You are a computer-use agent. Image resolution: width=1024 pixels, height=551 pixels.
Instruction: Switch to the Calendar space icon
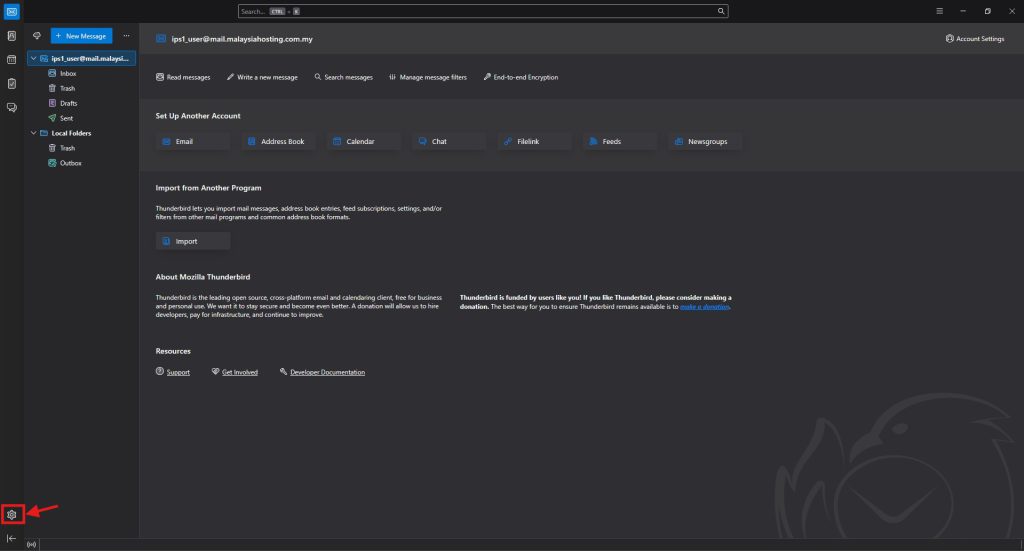(x=12, y=60)
